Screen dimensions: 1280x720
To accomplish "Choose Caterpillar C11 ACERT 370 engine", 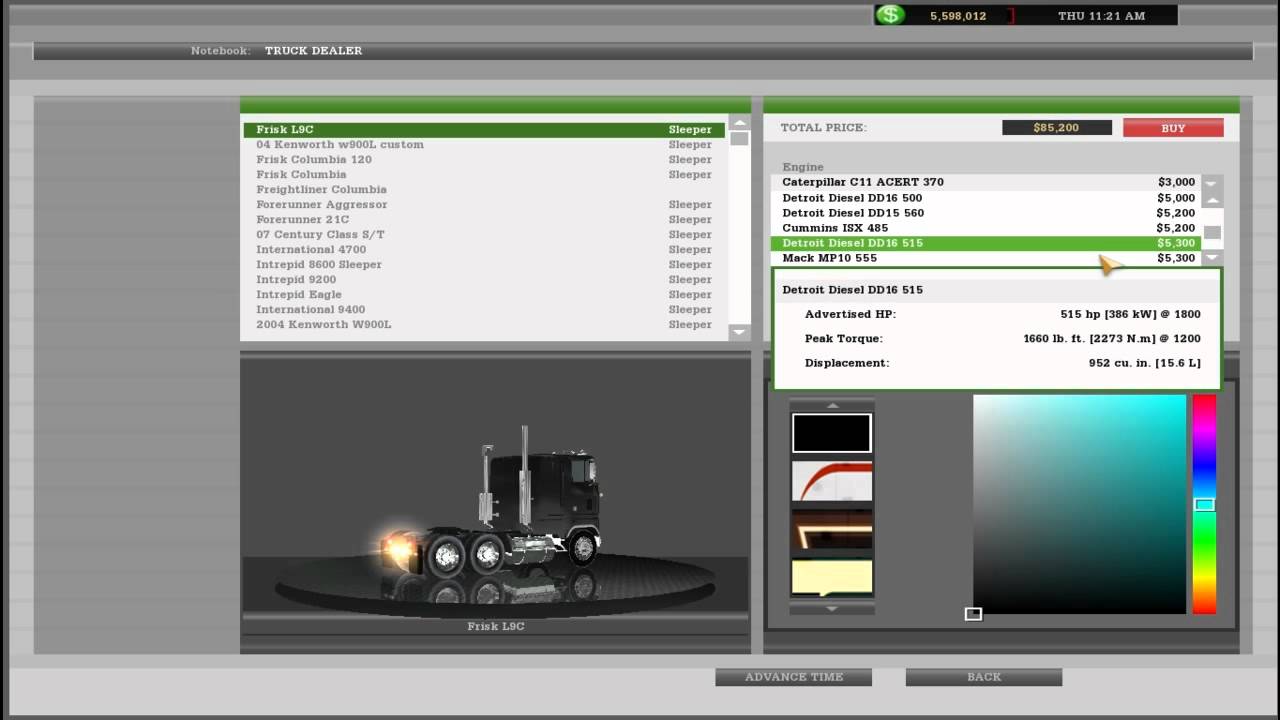I will [986, 183].
